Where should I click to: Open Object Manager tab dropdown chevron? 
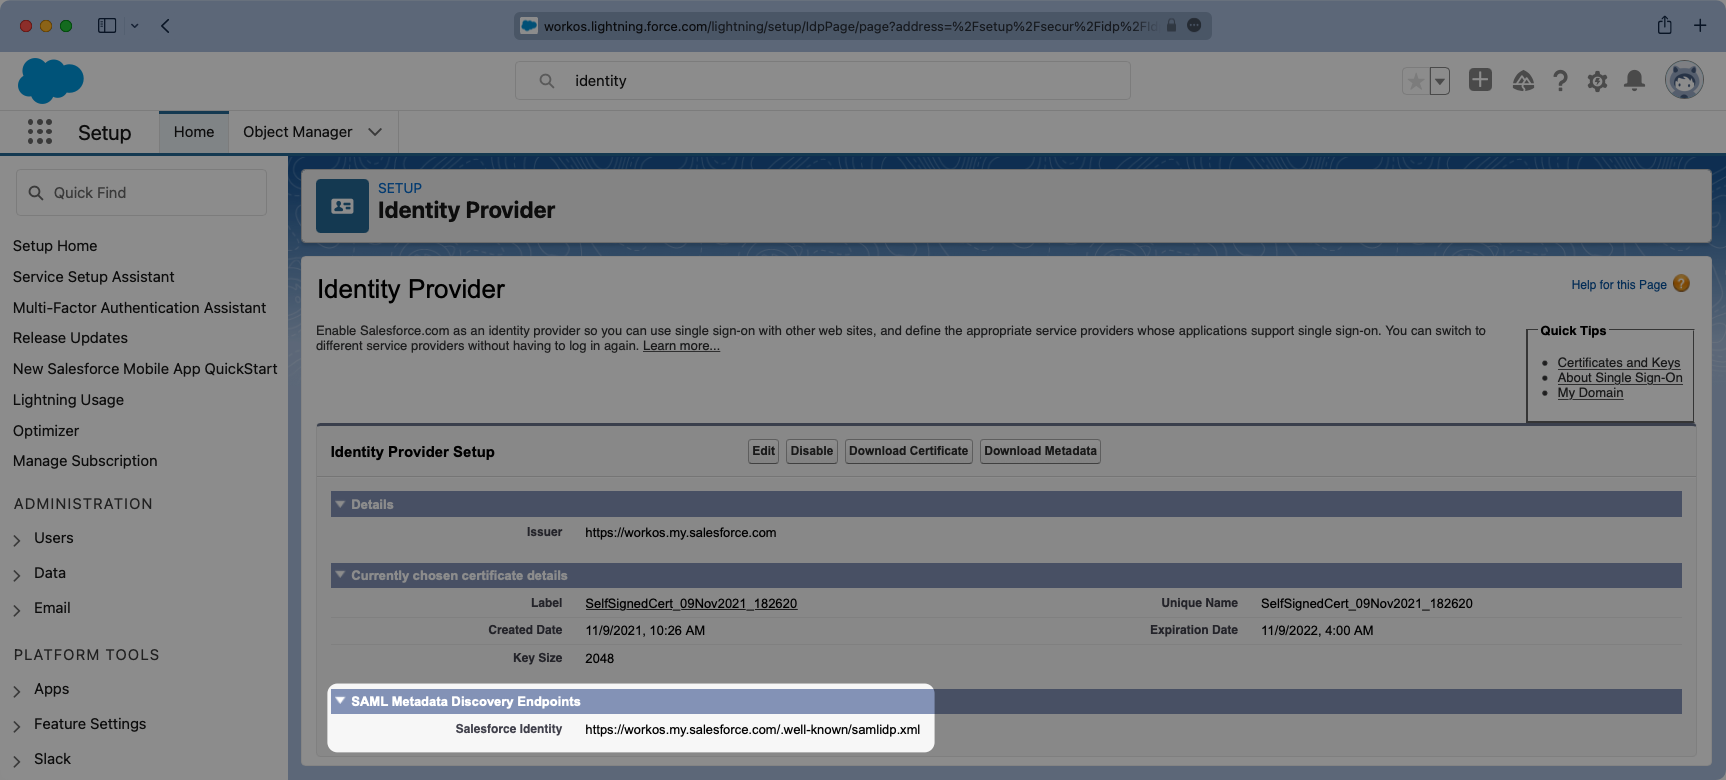pyautogui.click(x=375, y=132)
